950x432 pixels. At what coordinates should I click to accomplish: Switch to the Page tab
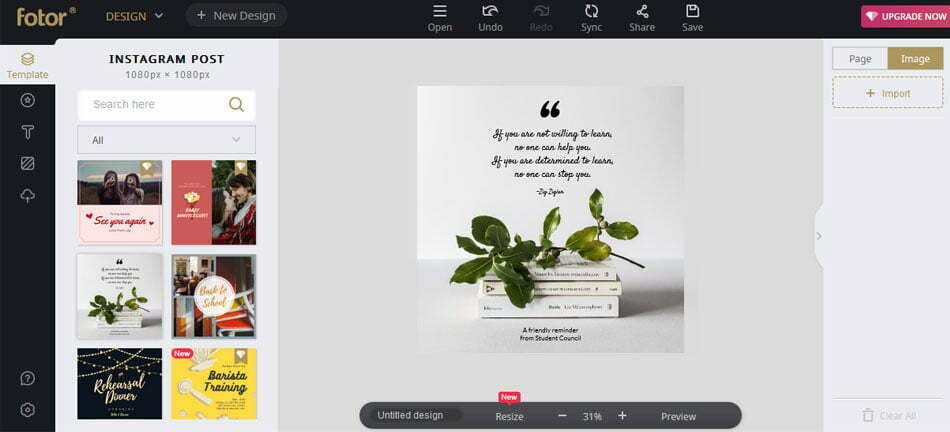click(860, 59)
